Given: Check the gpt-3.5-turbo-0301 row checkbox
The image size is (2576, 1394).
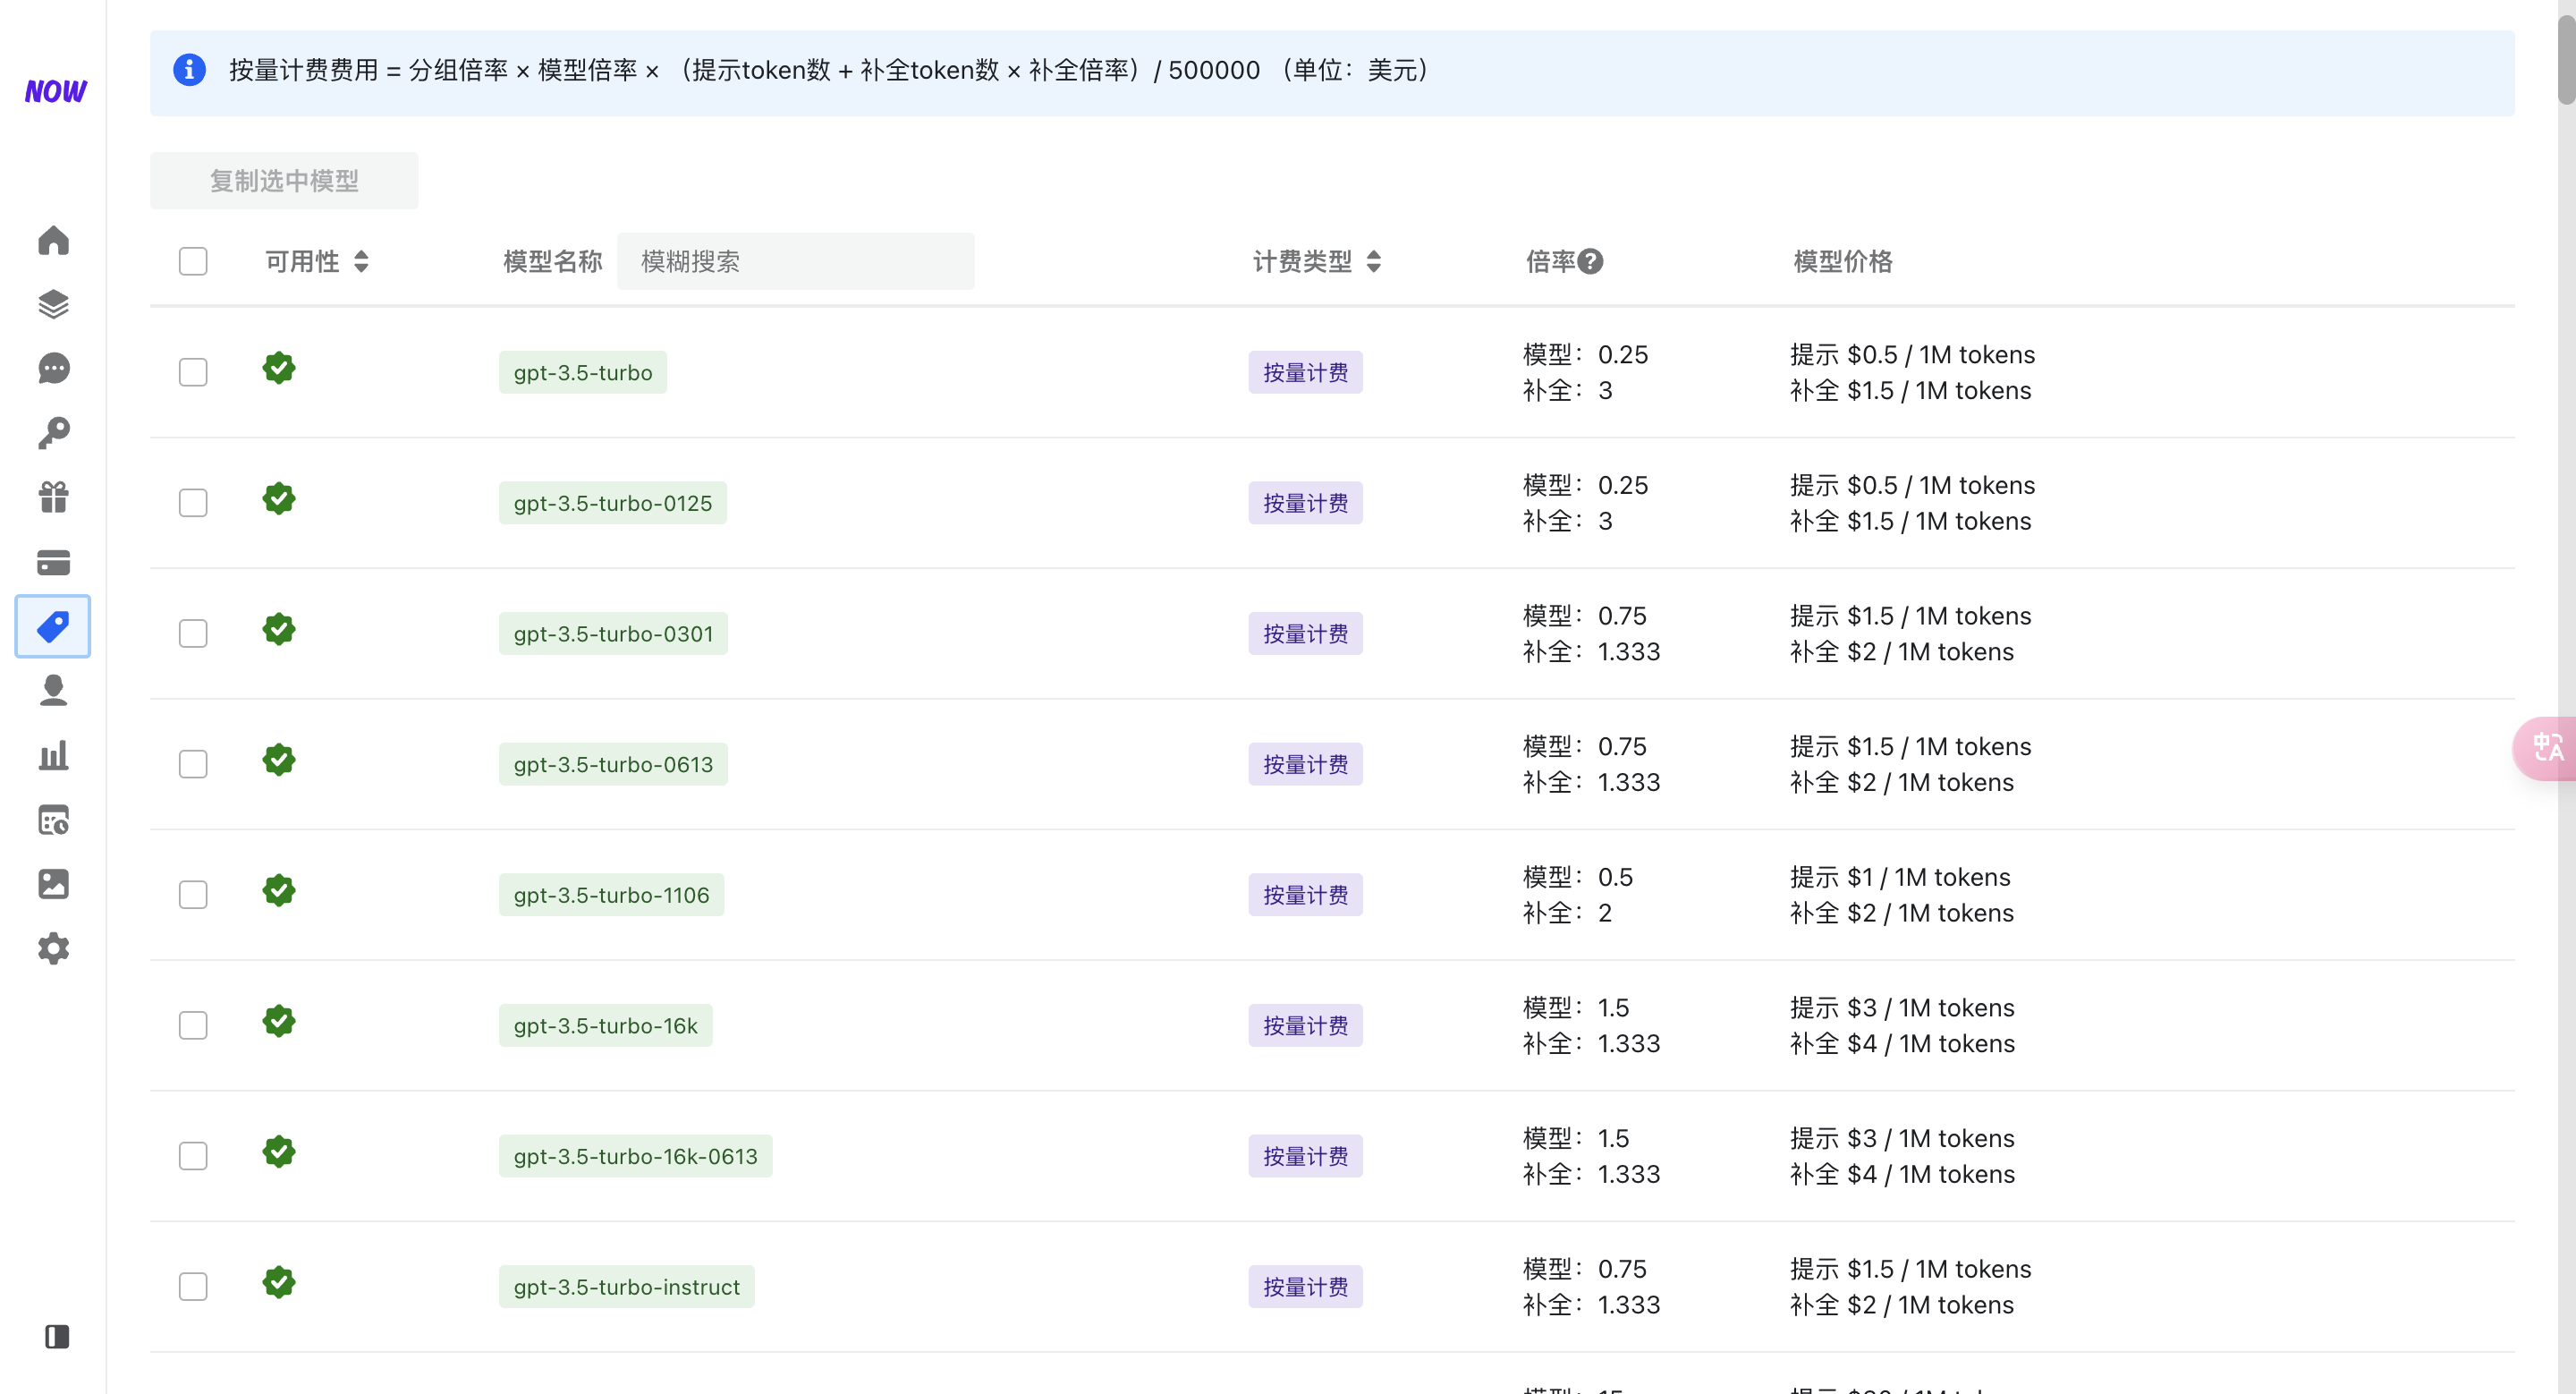Looking at the screenshot, I should [193, 634].
